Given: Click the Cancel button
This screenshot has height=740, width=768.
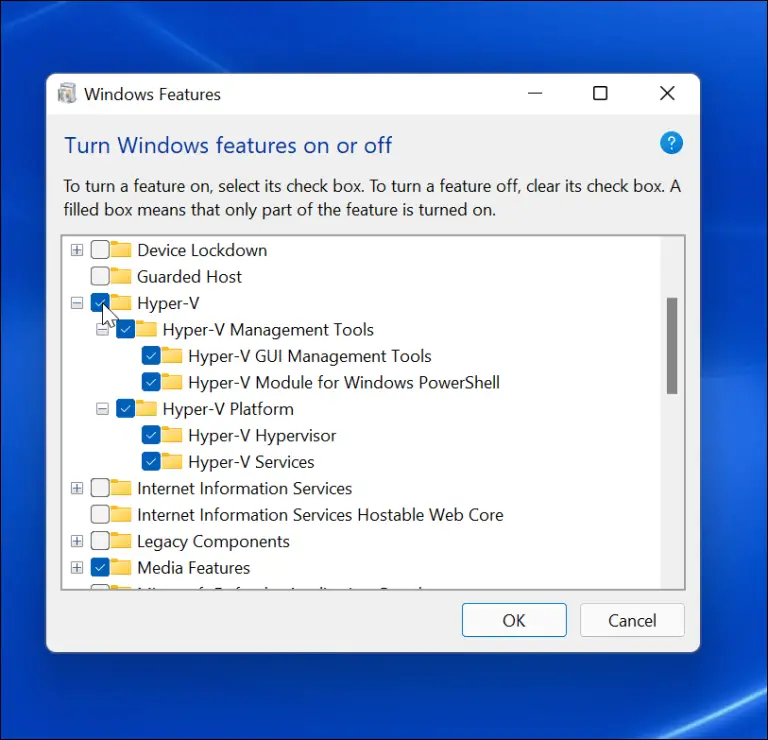Looking at the screenshot, I should click(632, 620).
